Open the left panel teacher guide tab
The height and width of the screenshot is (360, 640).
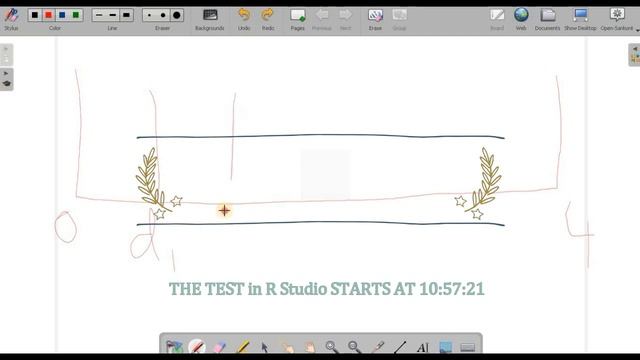coord(6,79)
